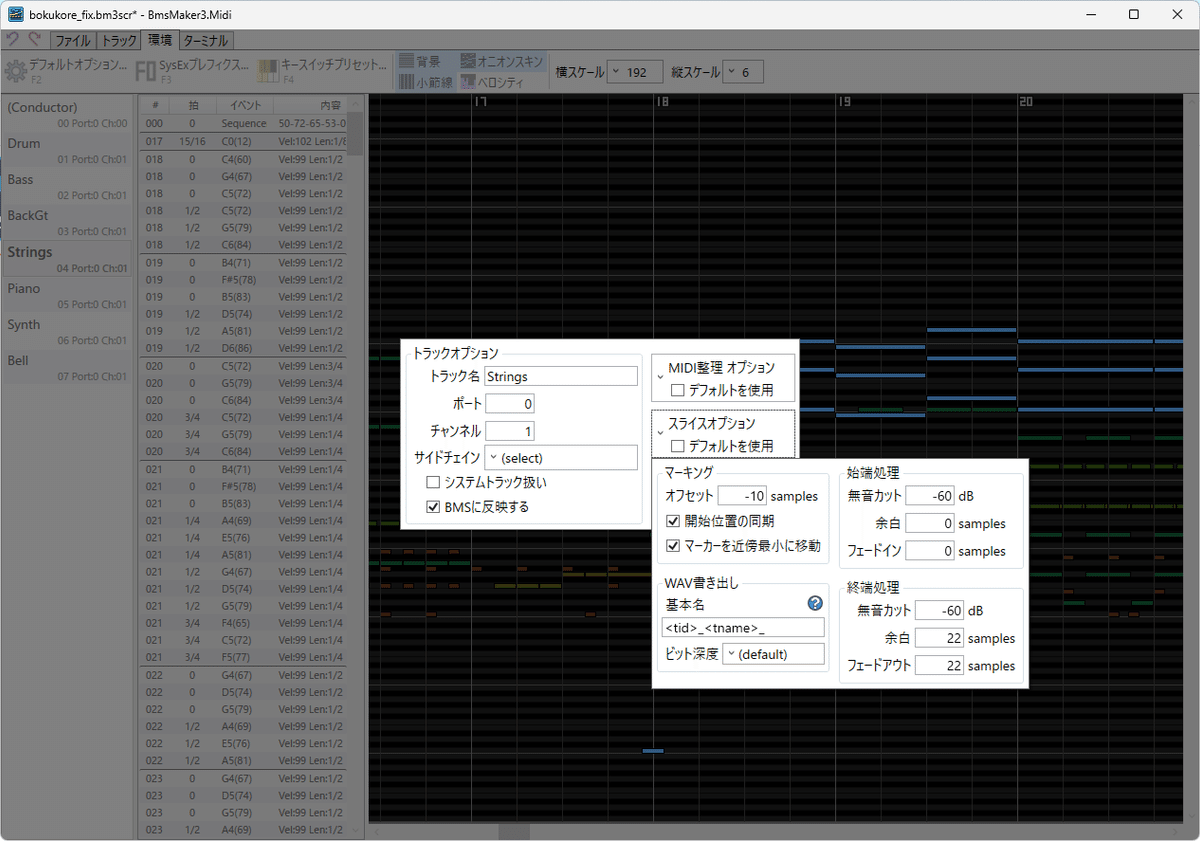Viewport: 1200px width, 841px height.
Task: Click the ポート number field
Action: click(510, 404)
